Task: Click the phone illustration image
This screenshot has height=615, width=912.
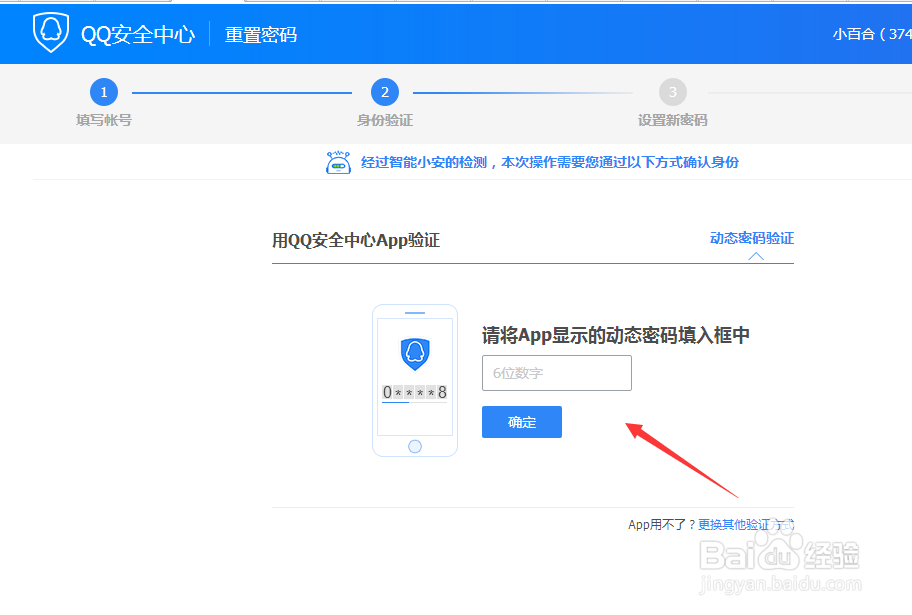Action: (415, 381)
